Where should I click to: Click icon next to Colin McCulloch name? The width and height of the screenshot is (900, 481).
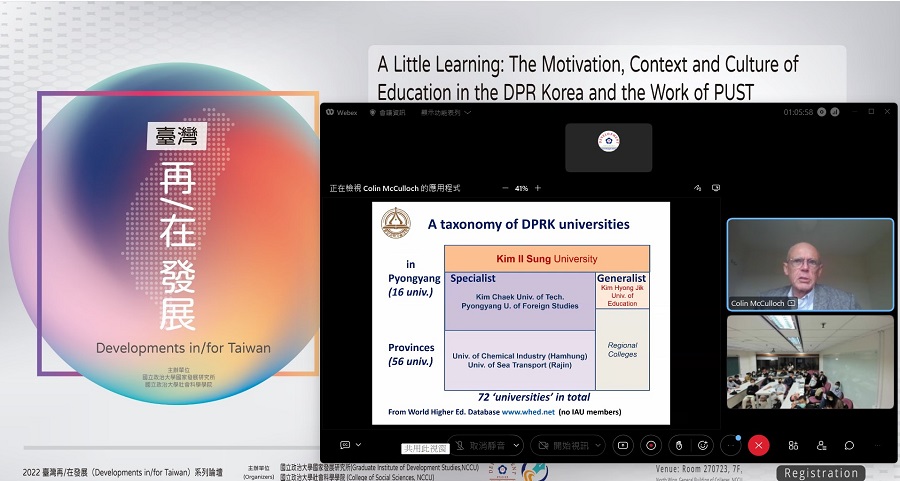(791, 303)
